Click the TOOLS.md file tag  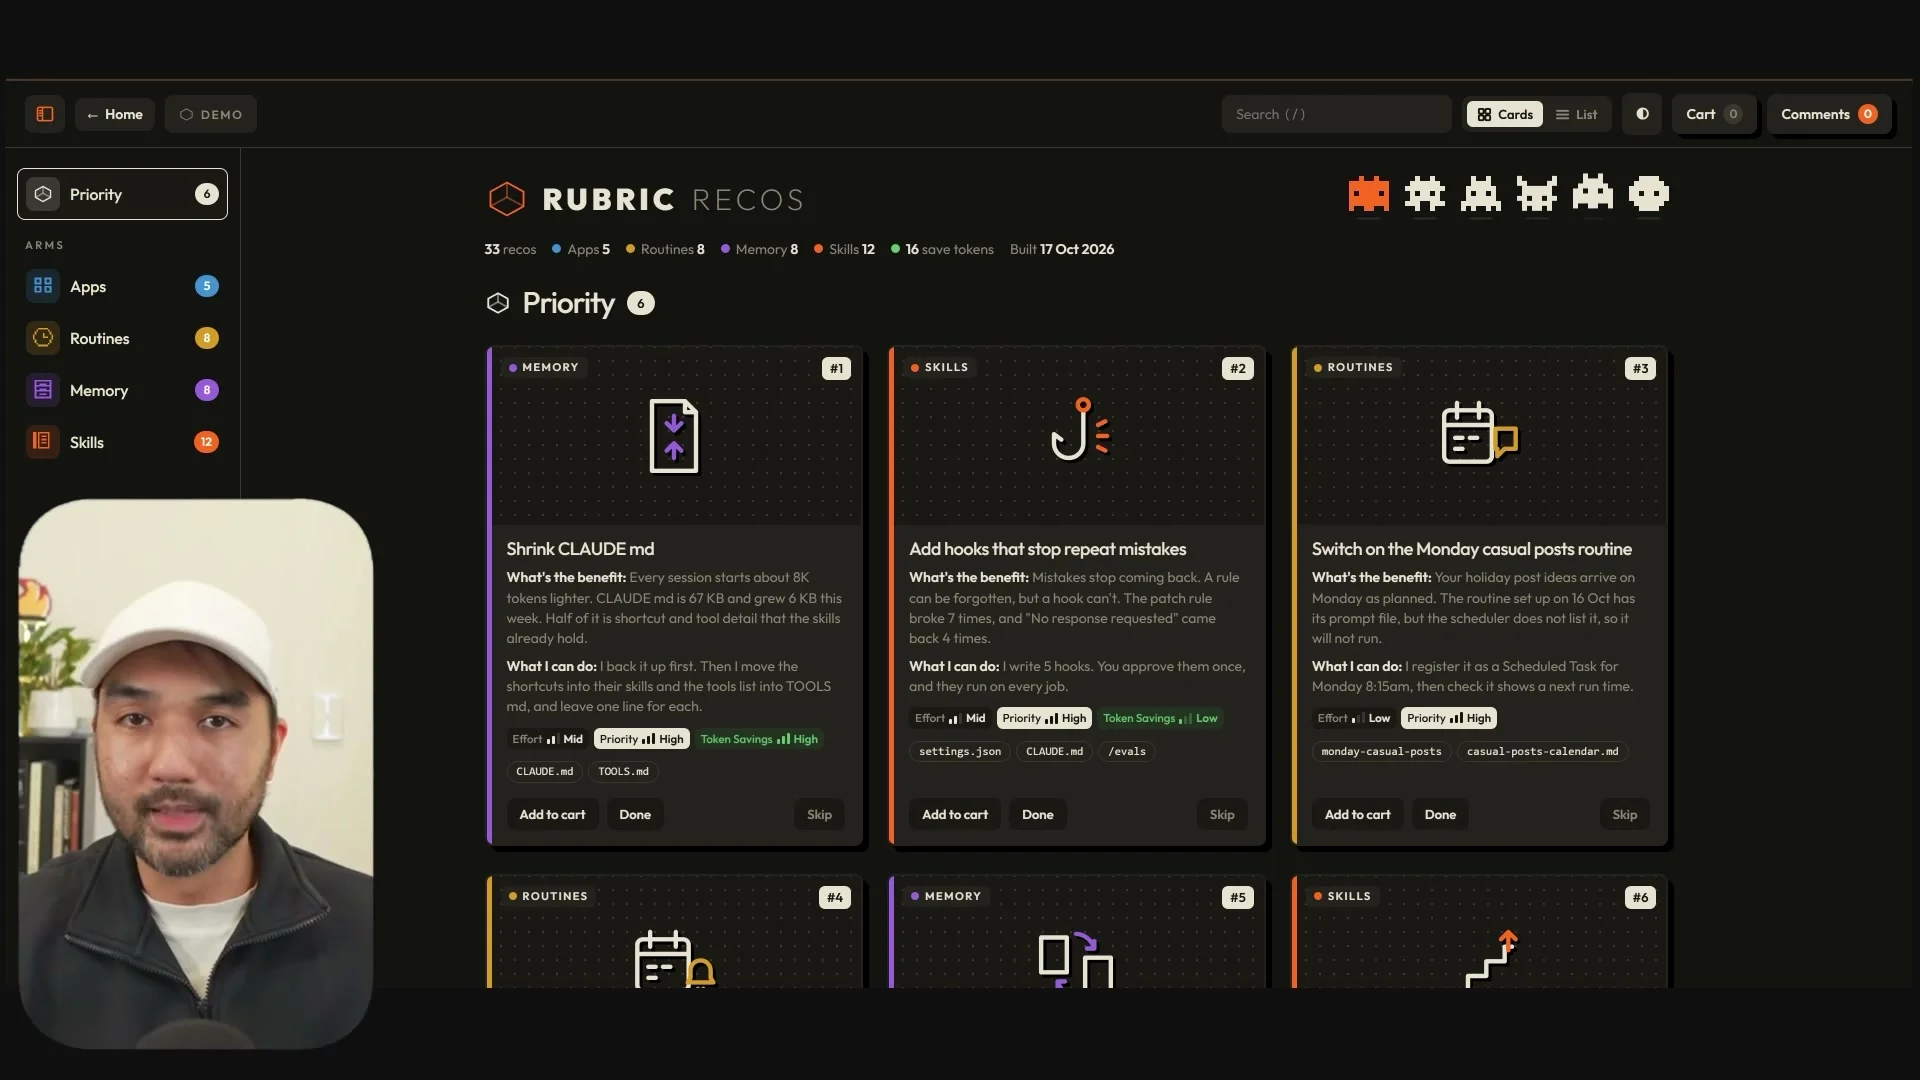click(x=623, y=771)
